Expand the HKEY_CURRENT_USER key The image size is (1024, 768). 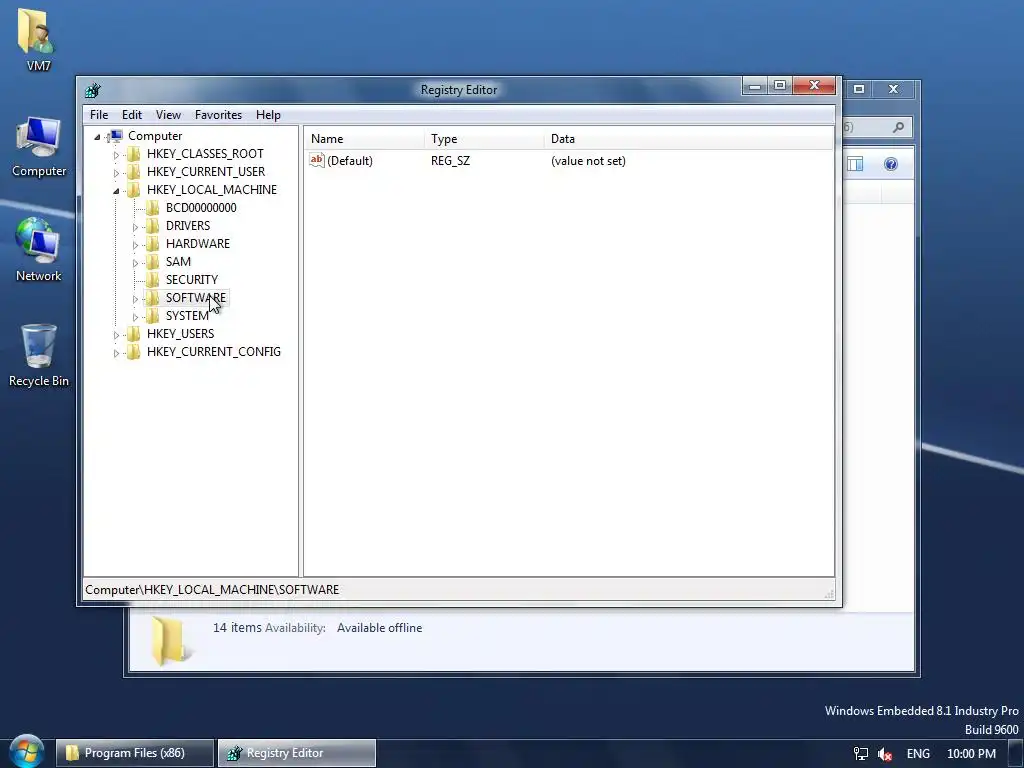pos(116,173)
